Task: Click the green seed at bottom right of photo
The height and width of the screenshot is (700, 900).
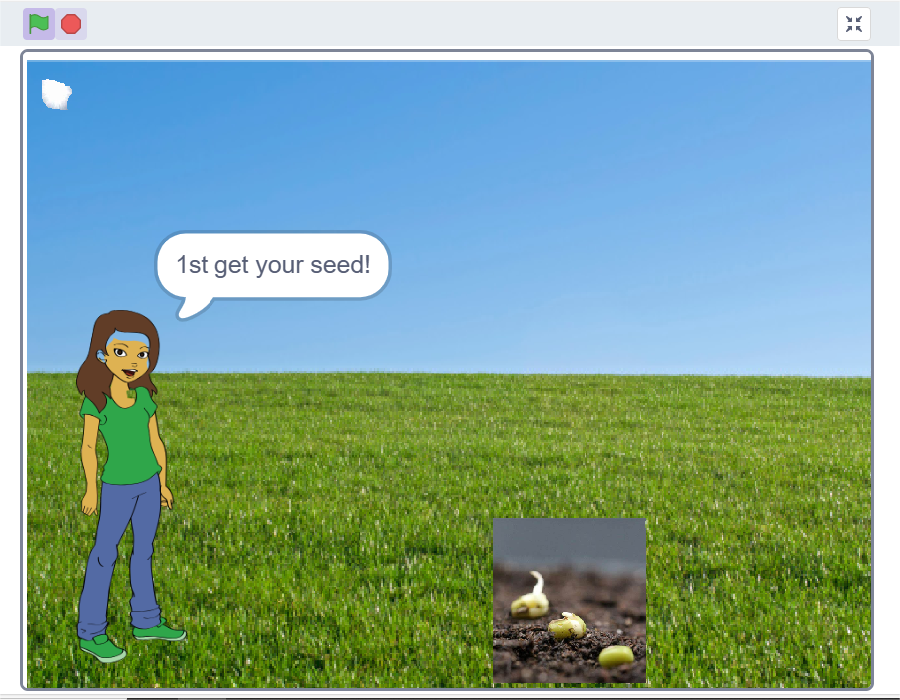Action: (615, 656)
